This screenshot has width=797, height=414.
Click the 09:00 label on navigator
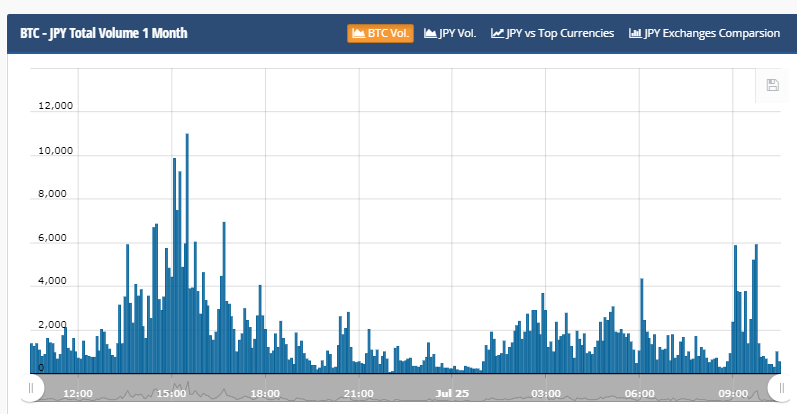point(733,394)
